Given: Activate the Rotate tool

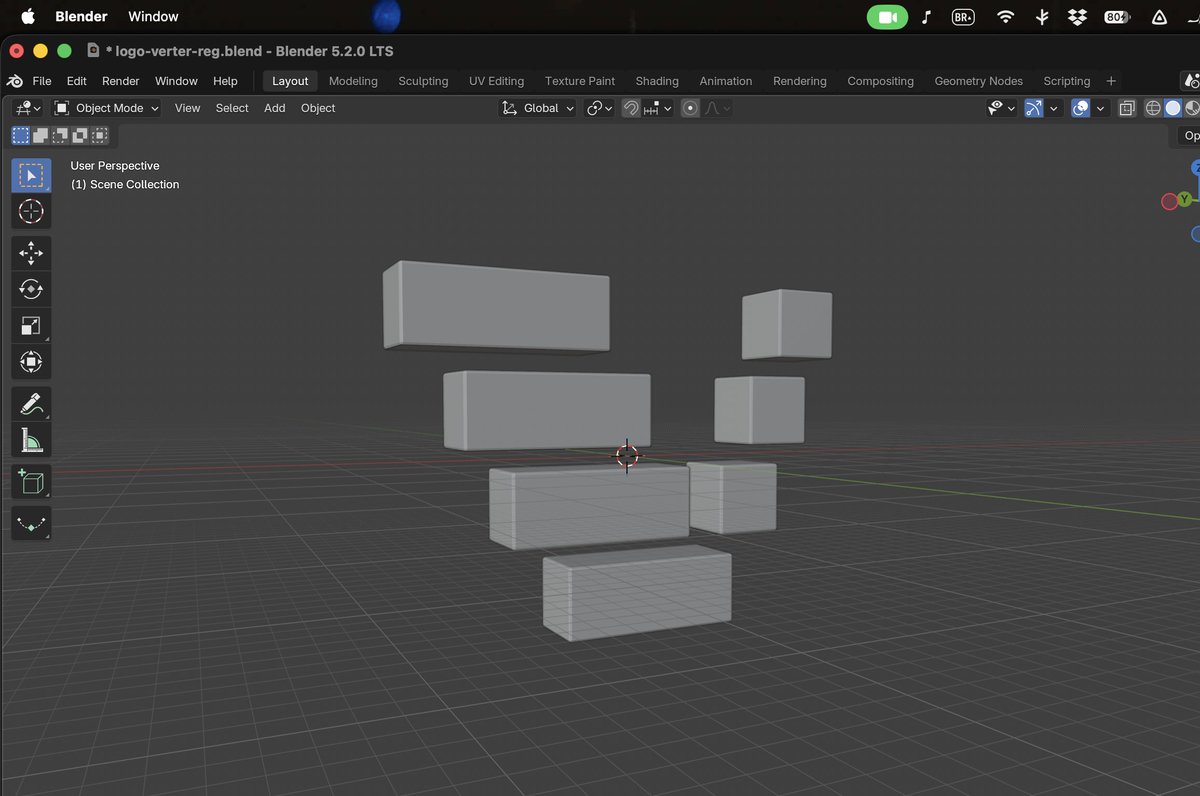Looking at the screenshot, I should click(31, 289).
